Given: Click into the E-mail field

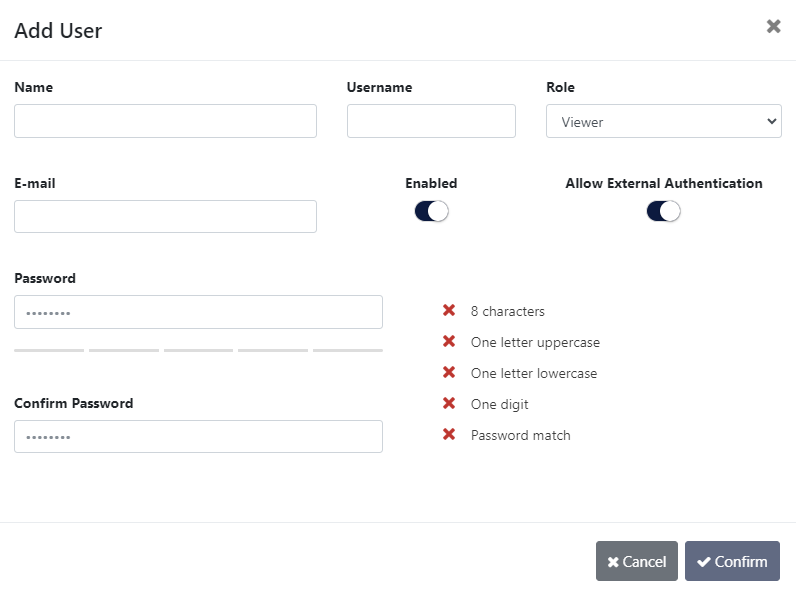Looking at the screenshot, I should point(165,216).
